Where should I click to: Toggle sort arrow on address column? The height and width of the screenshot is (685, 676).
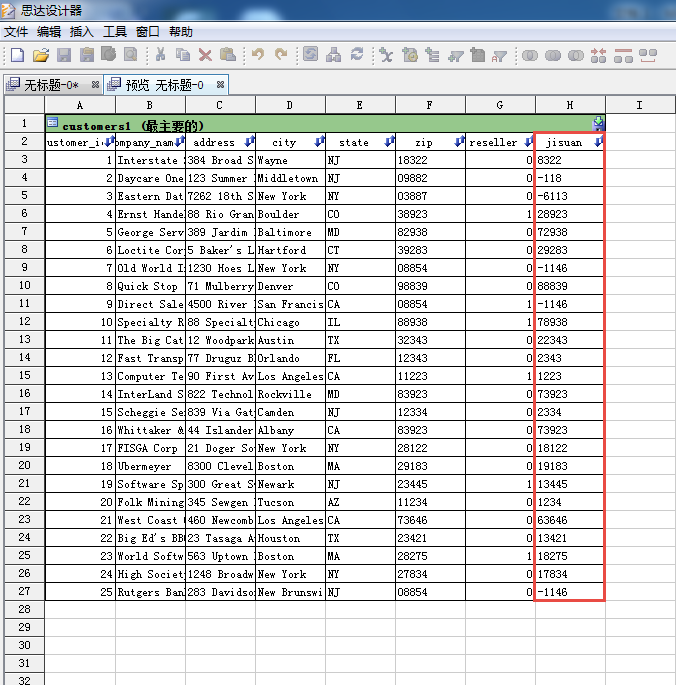point(249,141)
